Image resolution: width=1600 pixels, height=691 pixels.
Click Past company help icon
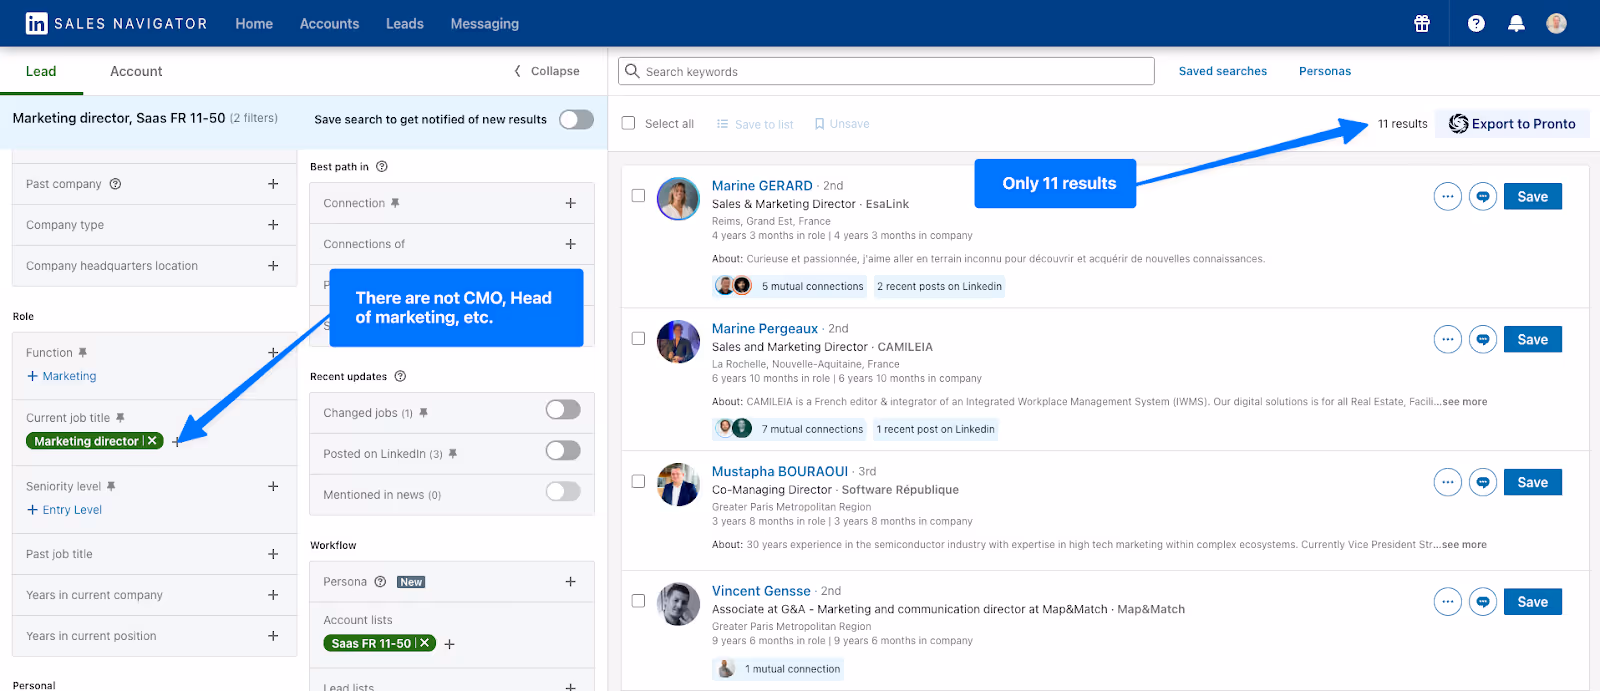coord(115,184)
